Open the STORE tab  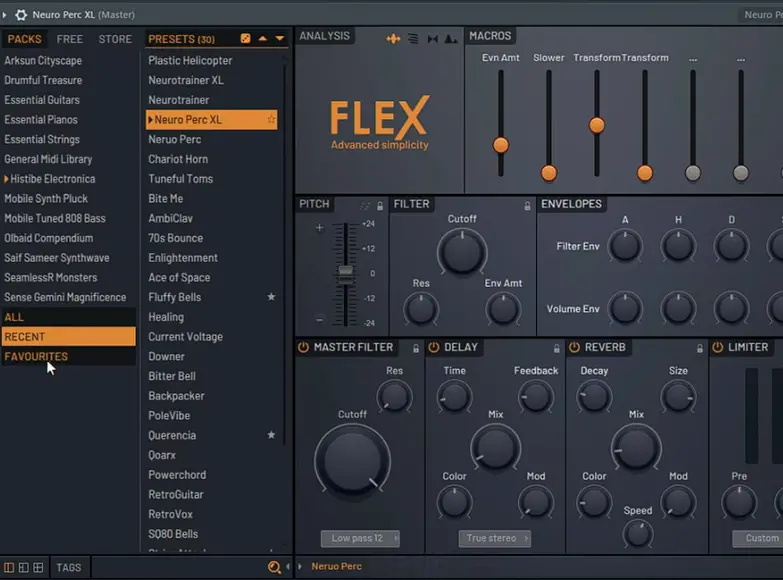pyautogui.click(x=115, y=39)
